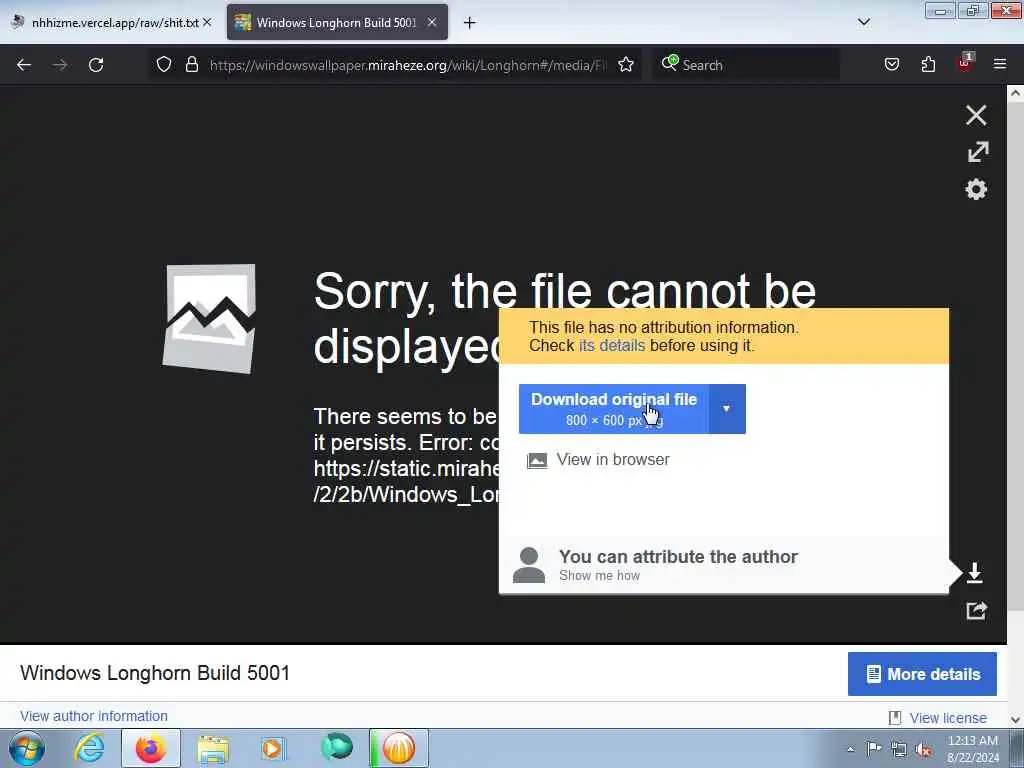Viewport: 1024px width, 768px height.
Task: Click the taskbar clock showing 12:13 AM
Action: tap(972, 748)
